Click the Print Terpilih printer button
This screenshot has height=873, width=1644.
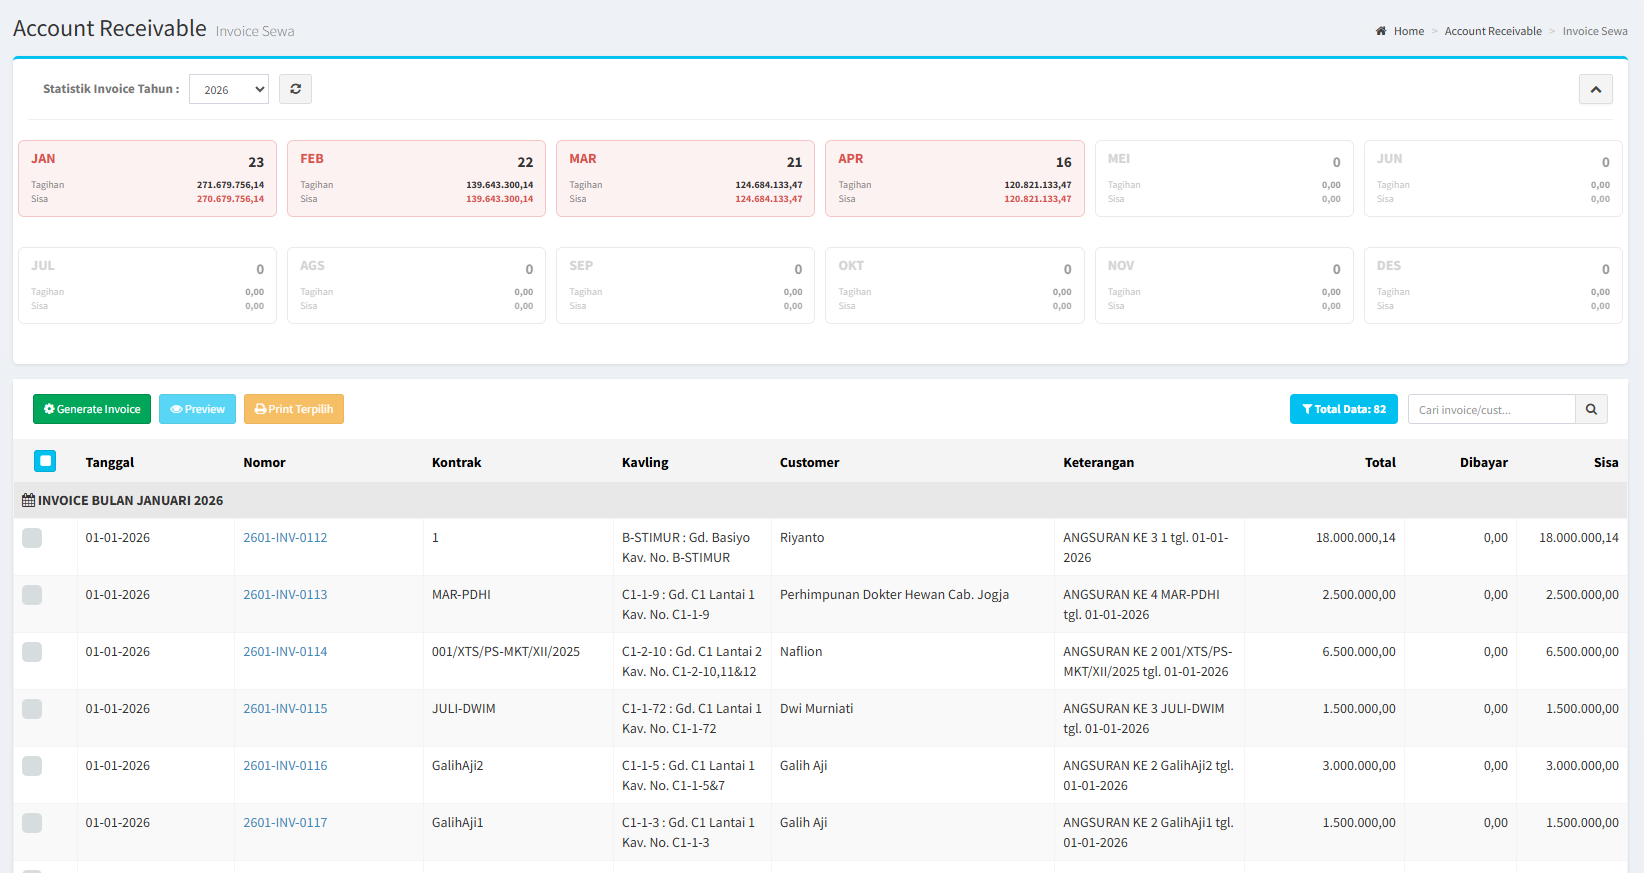tap(294, 409)
